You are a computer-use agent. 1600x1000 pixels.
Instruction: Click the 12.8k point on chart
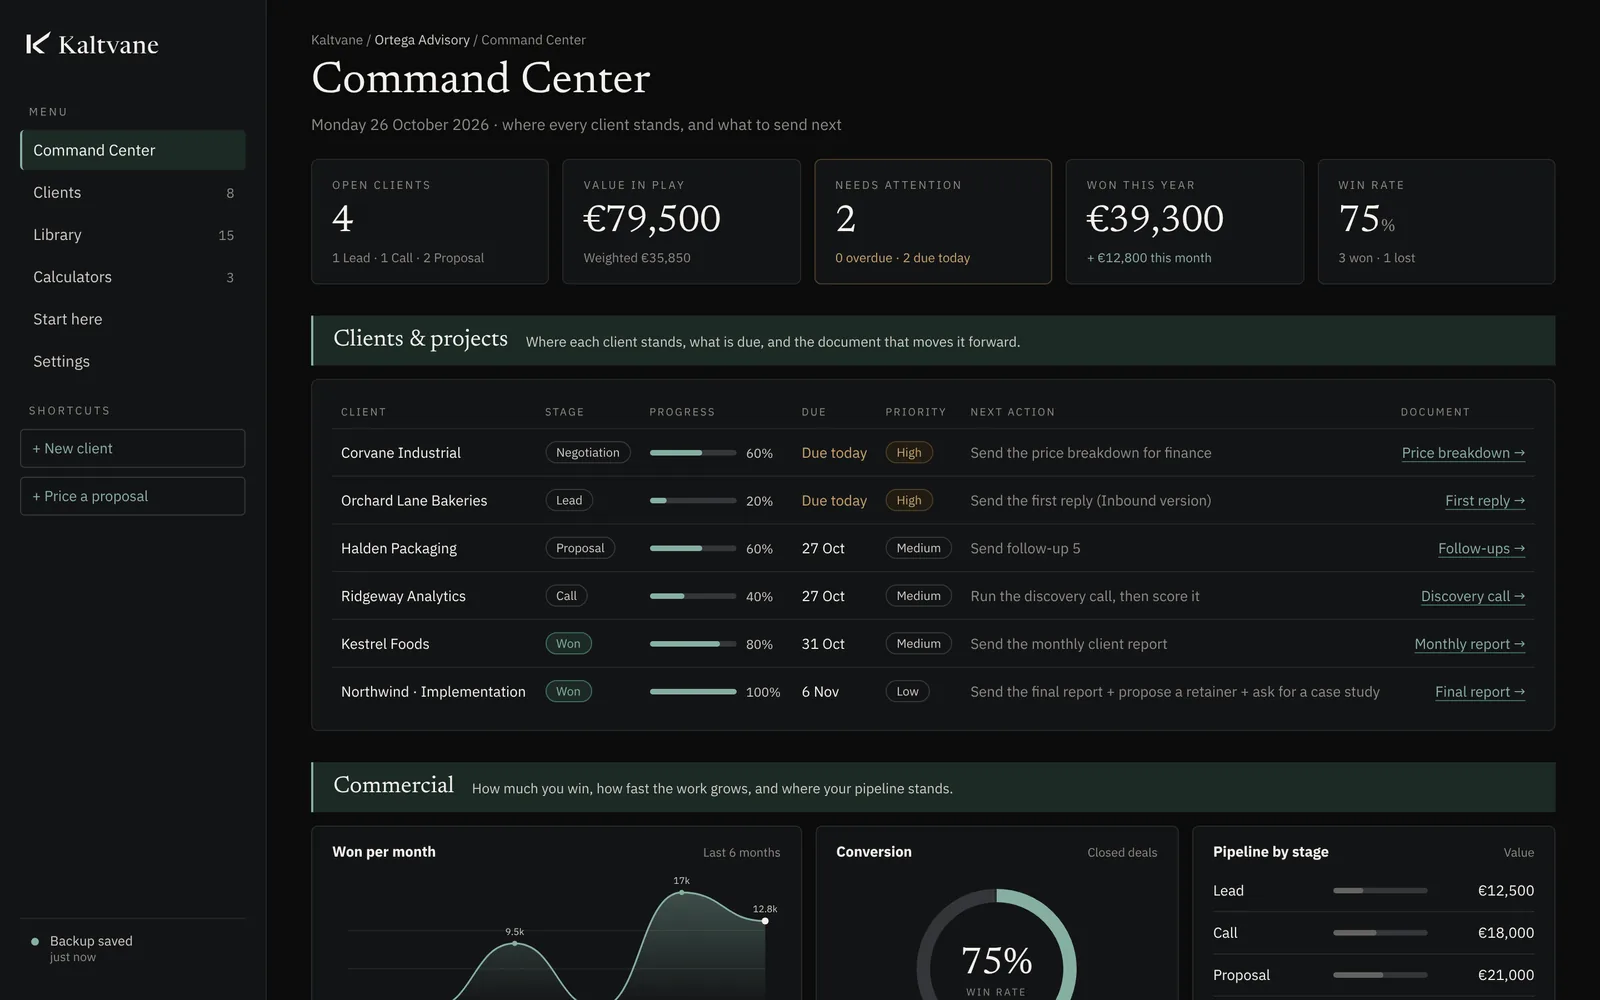click(x=765, y=921)
